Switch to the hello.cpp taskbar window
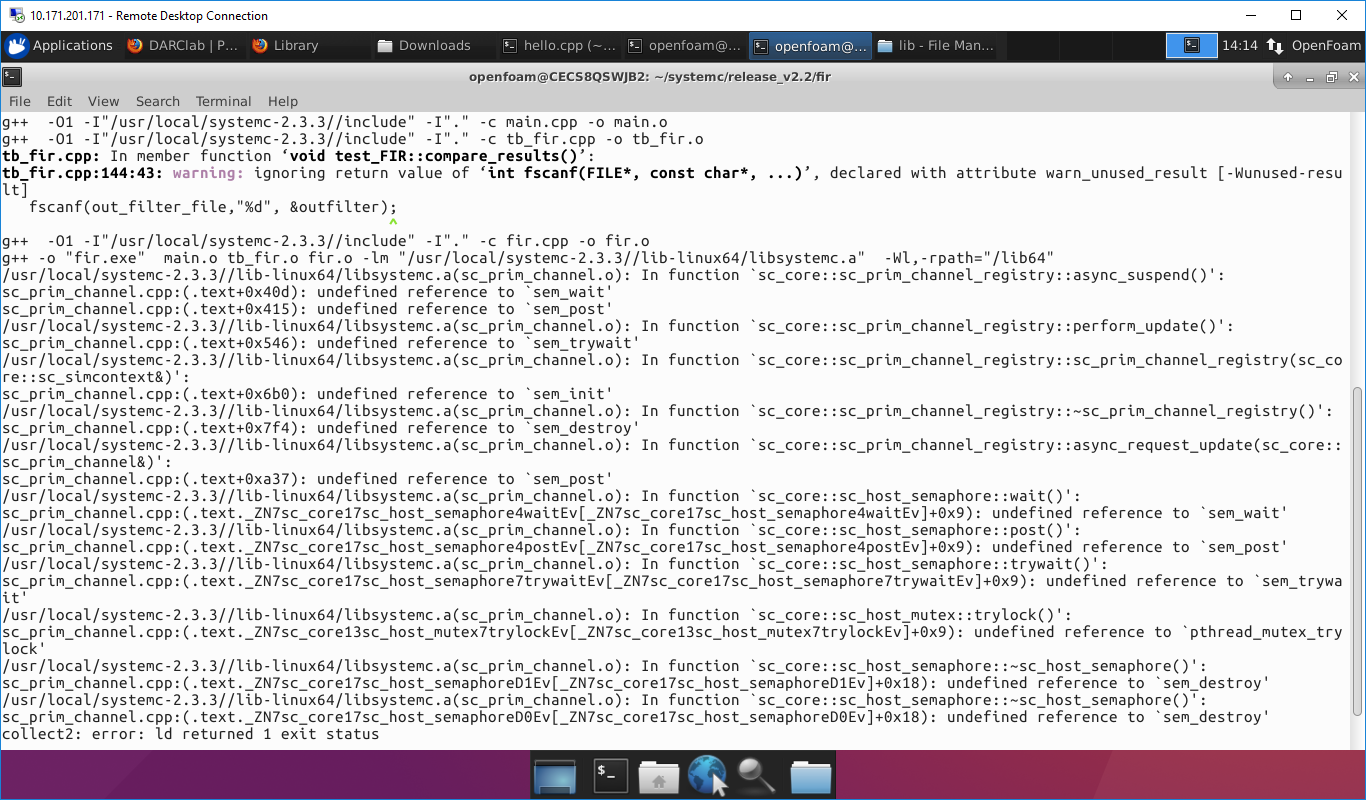The image size is (1366, 800). point(558,46)
